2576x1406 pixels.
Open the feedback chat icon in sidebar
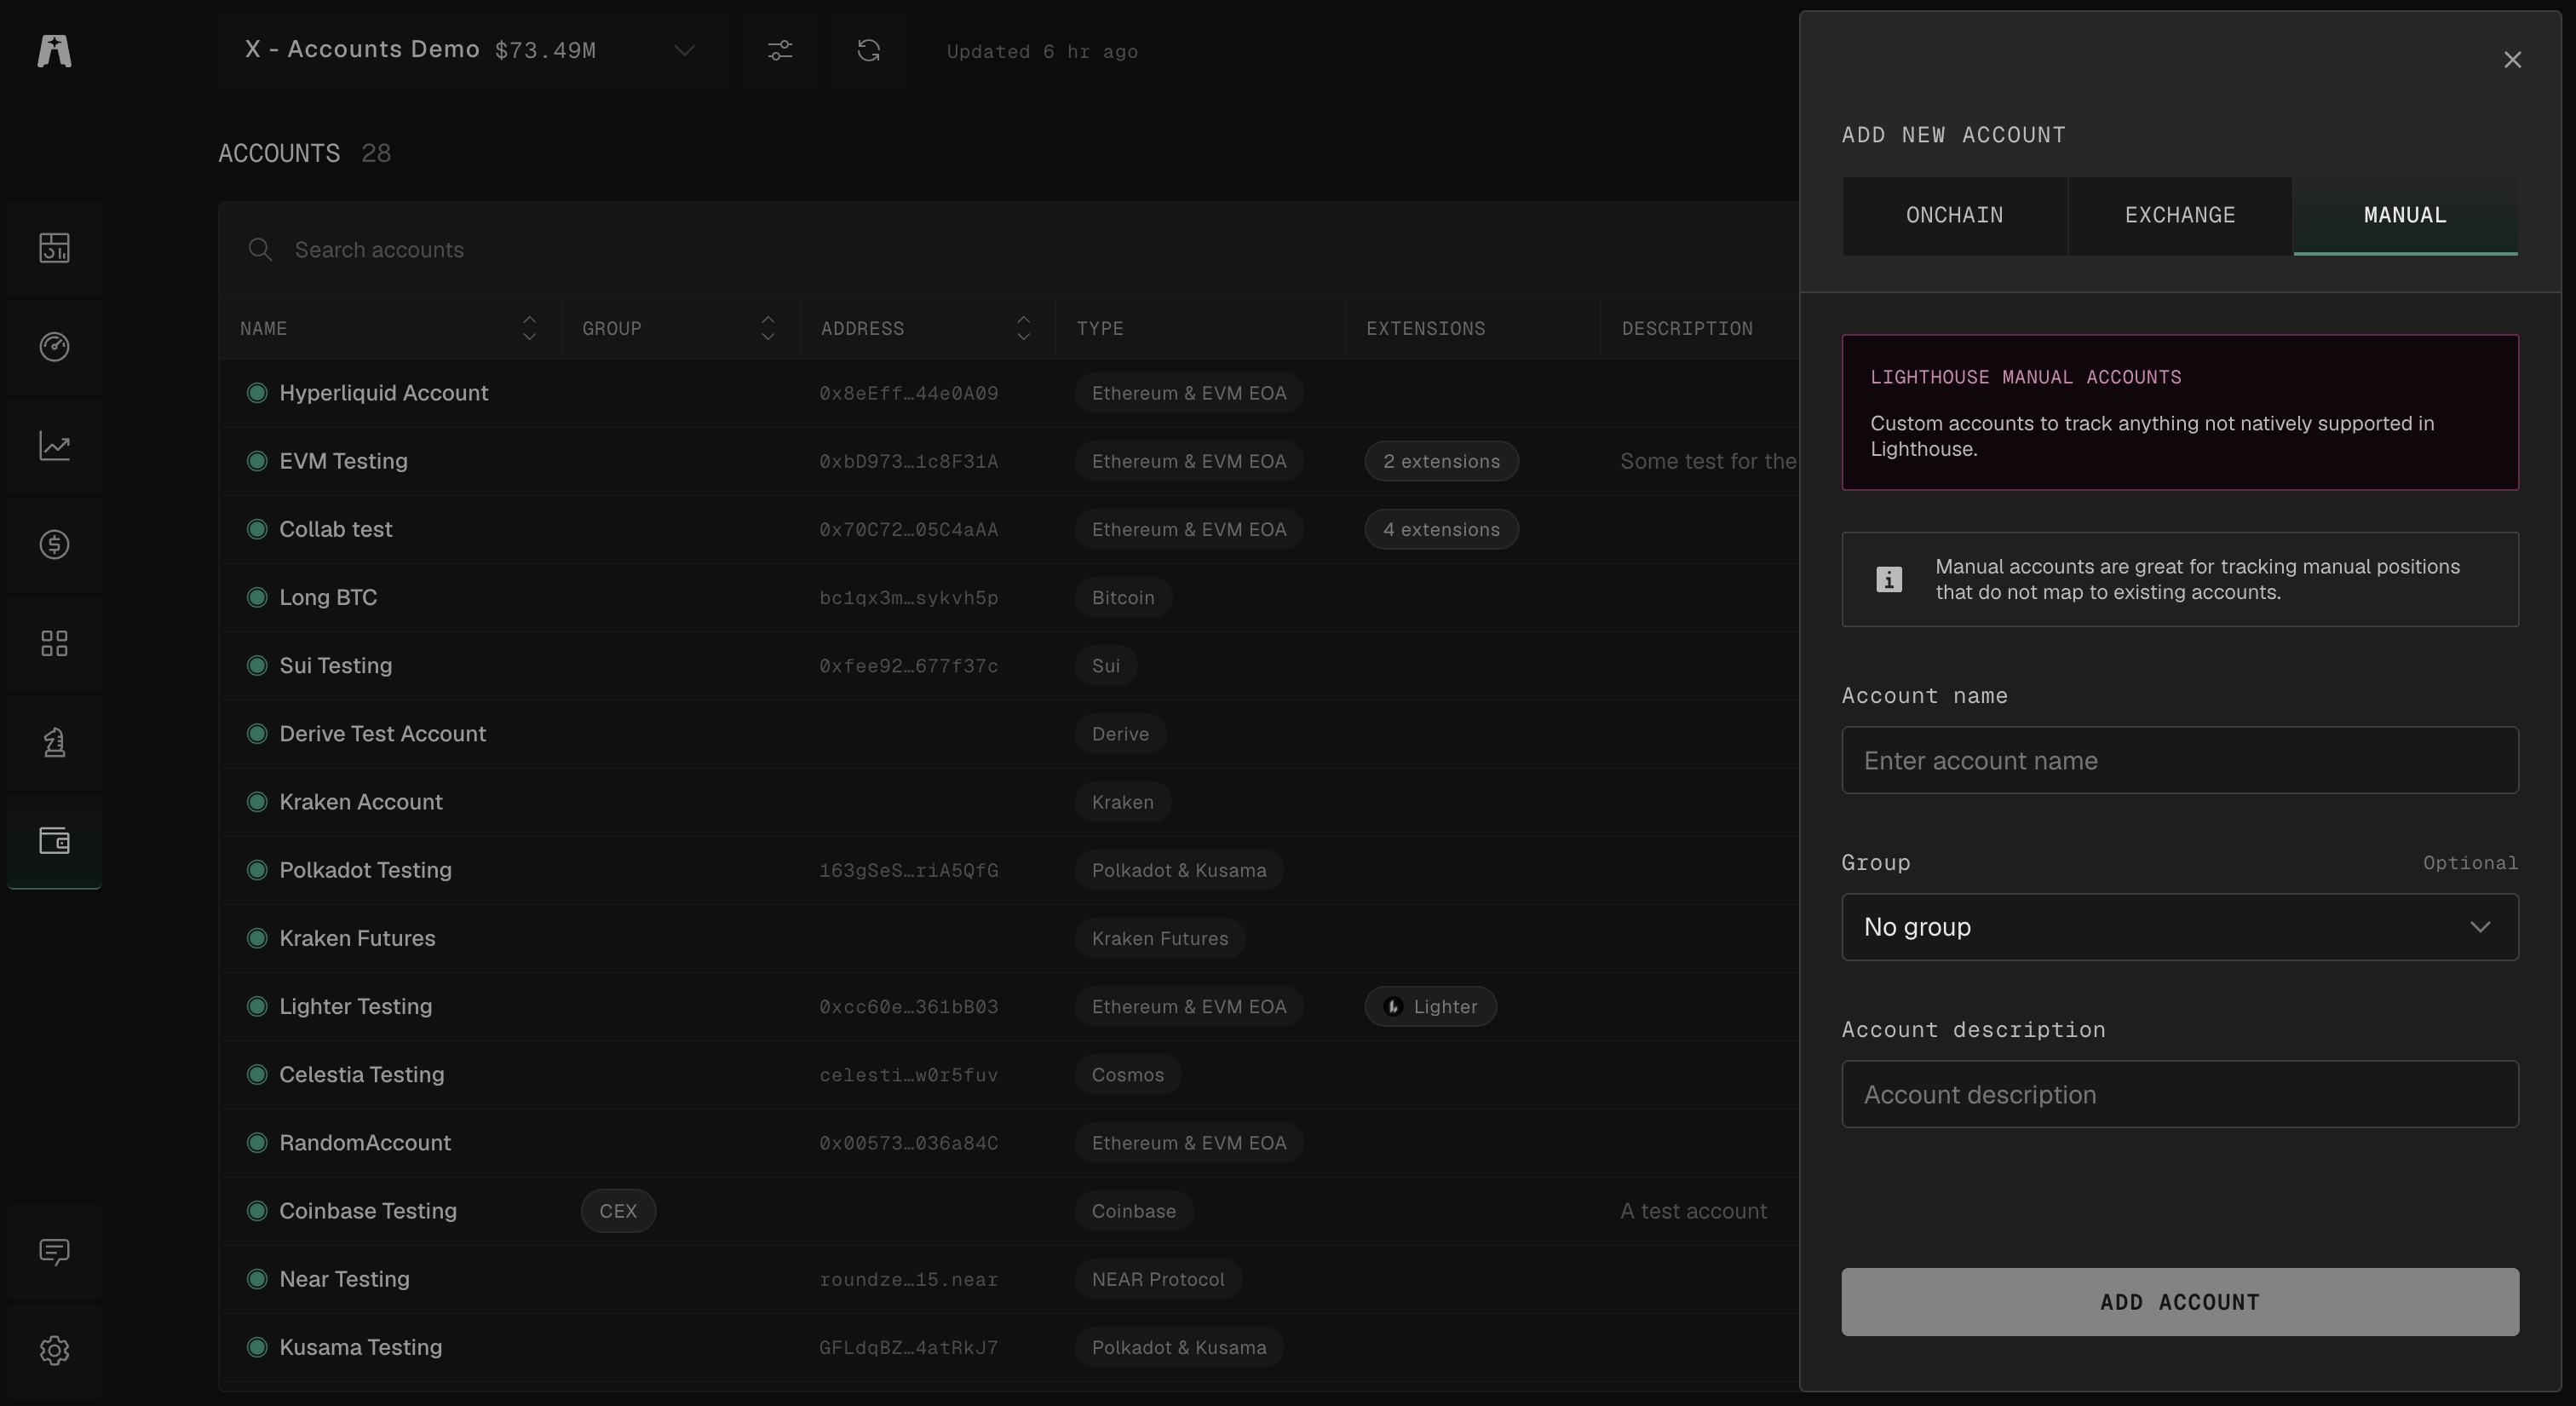click(x=54, y=1252)
